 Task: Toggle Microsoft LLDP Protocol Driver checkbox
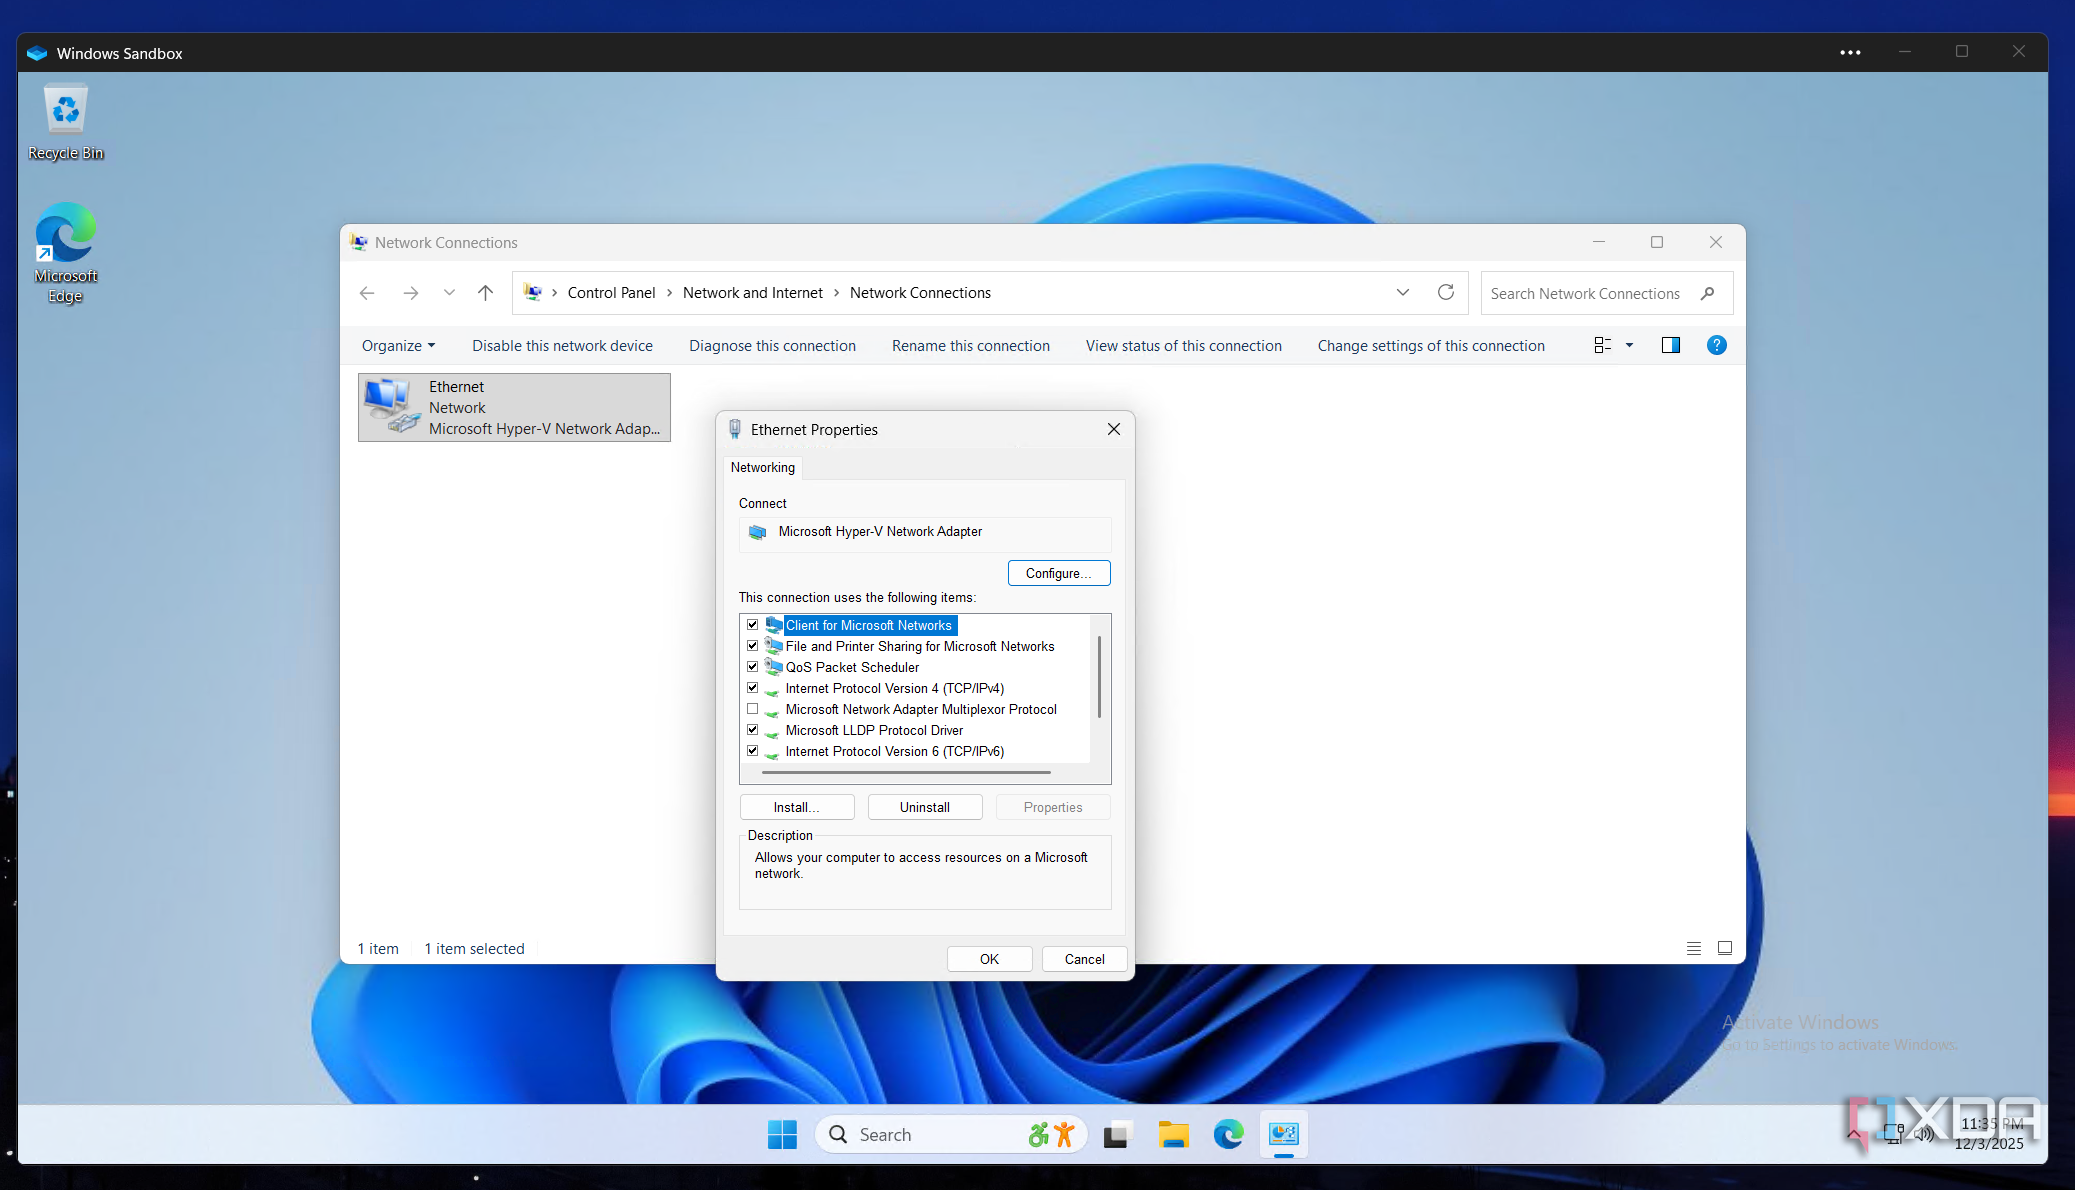point(753,730)
